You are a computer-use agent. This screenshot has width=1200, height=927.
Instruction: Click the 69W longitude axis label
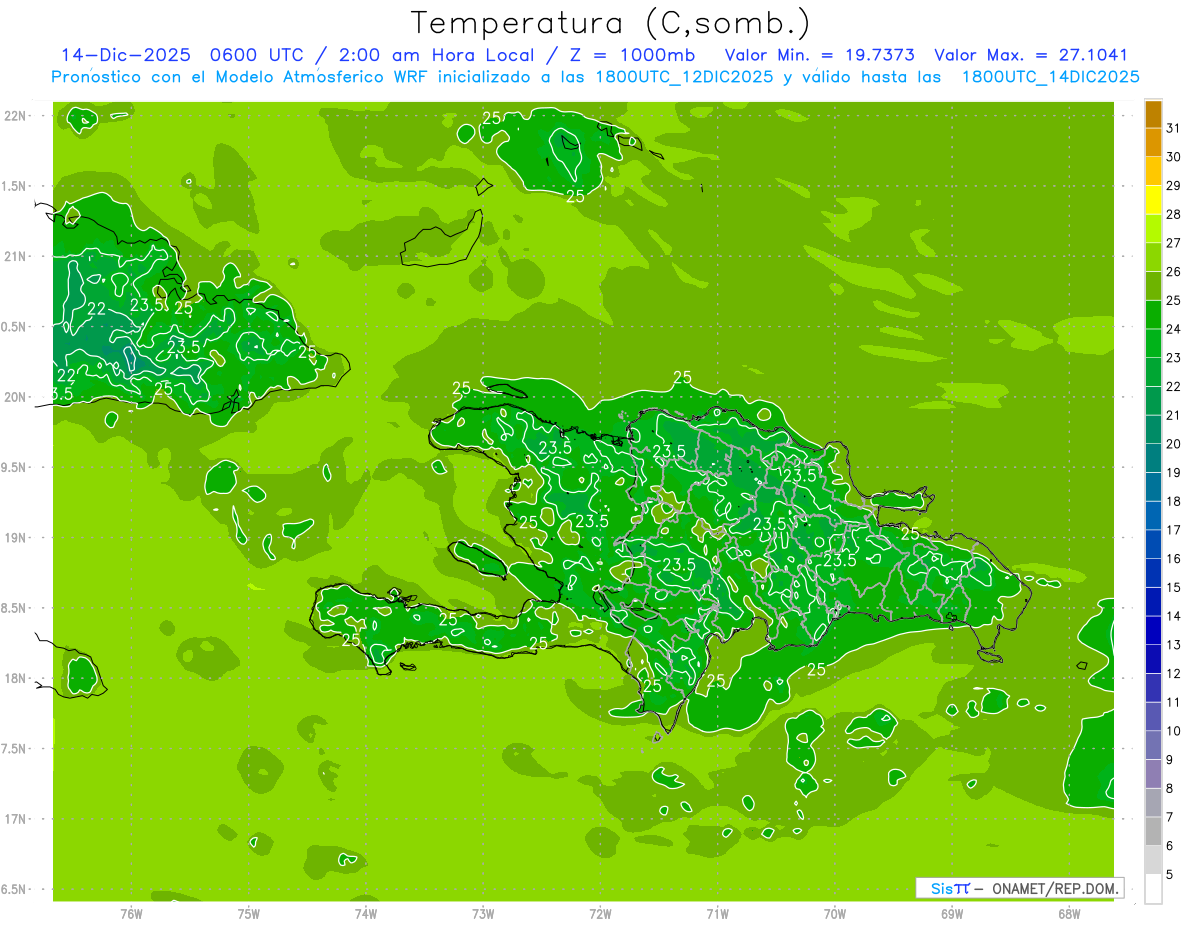coord(952,913)
